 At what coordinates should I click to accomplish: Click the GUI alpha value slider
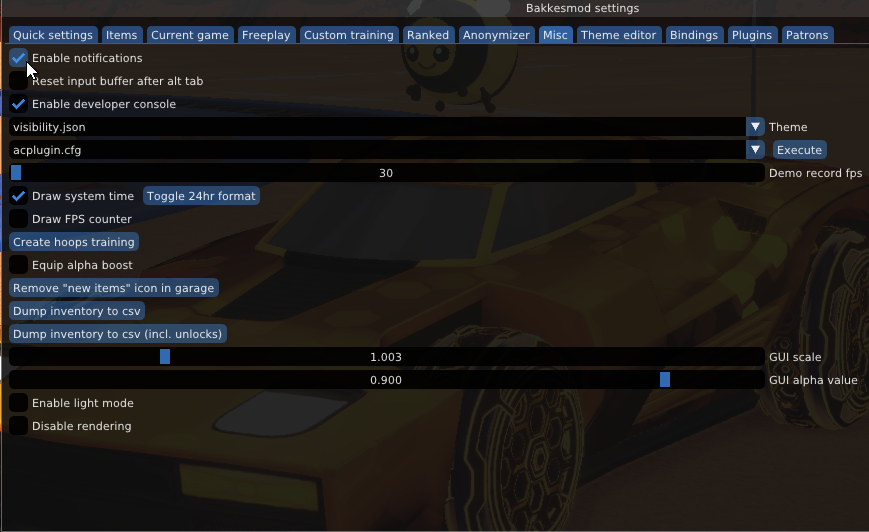click(x=386, y=380)
